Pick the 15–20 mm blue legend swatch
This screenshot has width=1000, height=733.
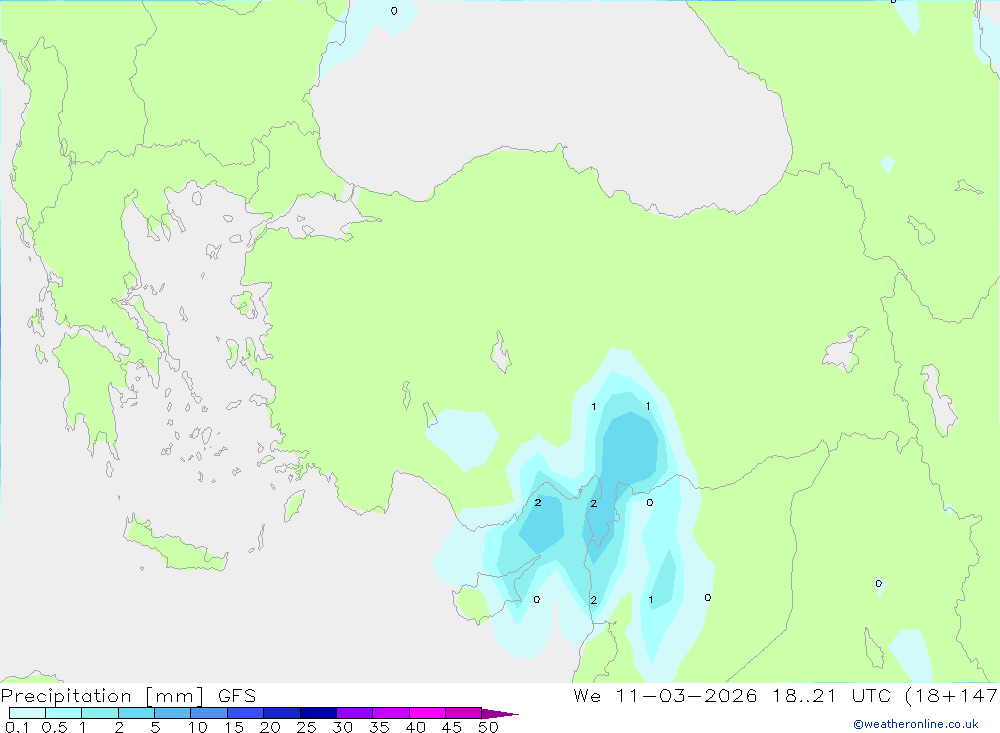[x=246, y=713]
